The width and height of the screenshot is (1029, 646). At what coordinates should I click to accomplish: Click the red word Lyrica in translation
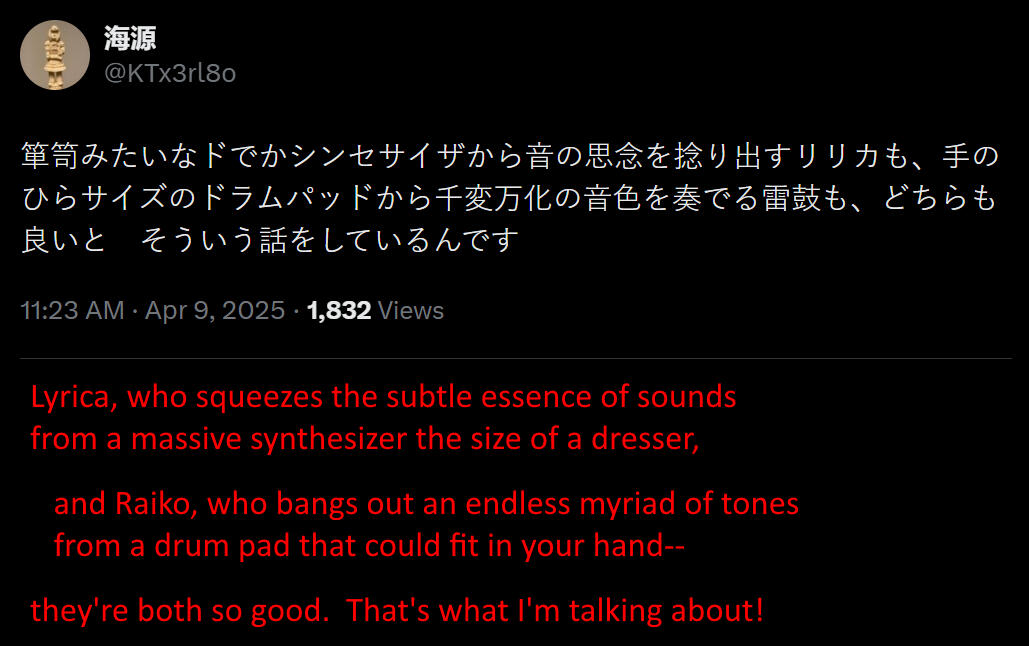[74, 397]
